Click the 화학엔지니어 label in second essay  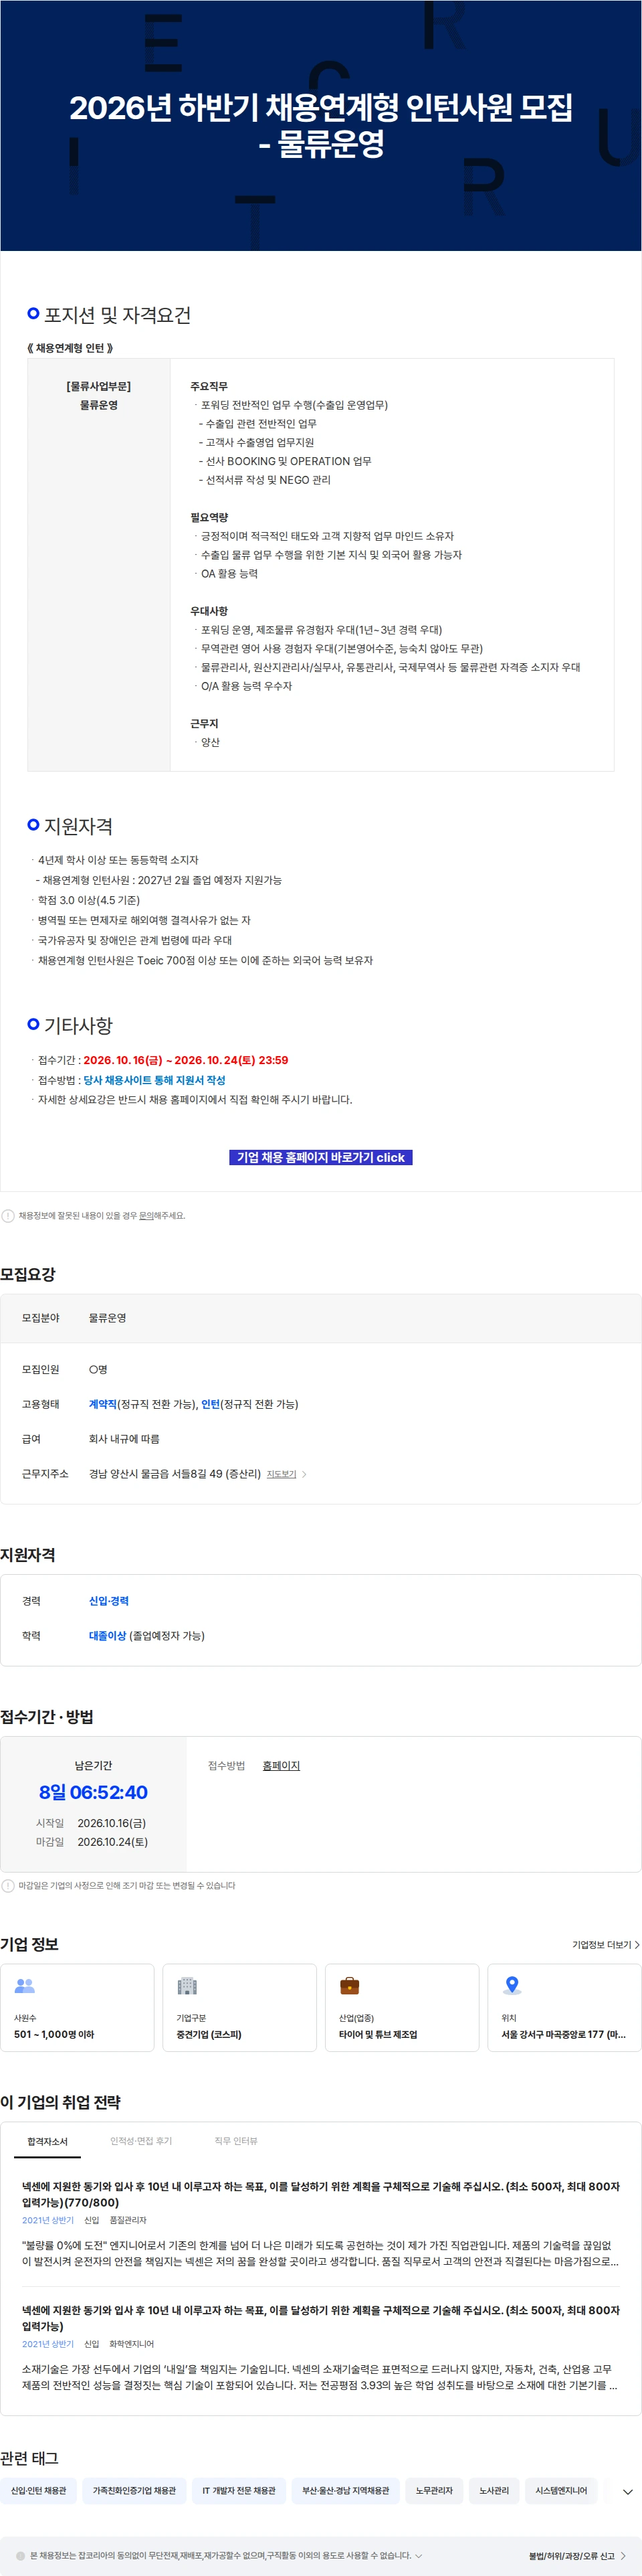coord(131,2344)
